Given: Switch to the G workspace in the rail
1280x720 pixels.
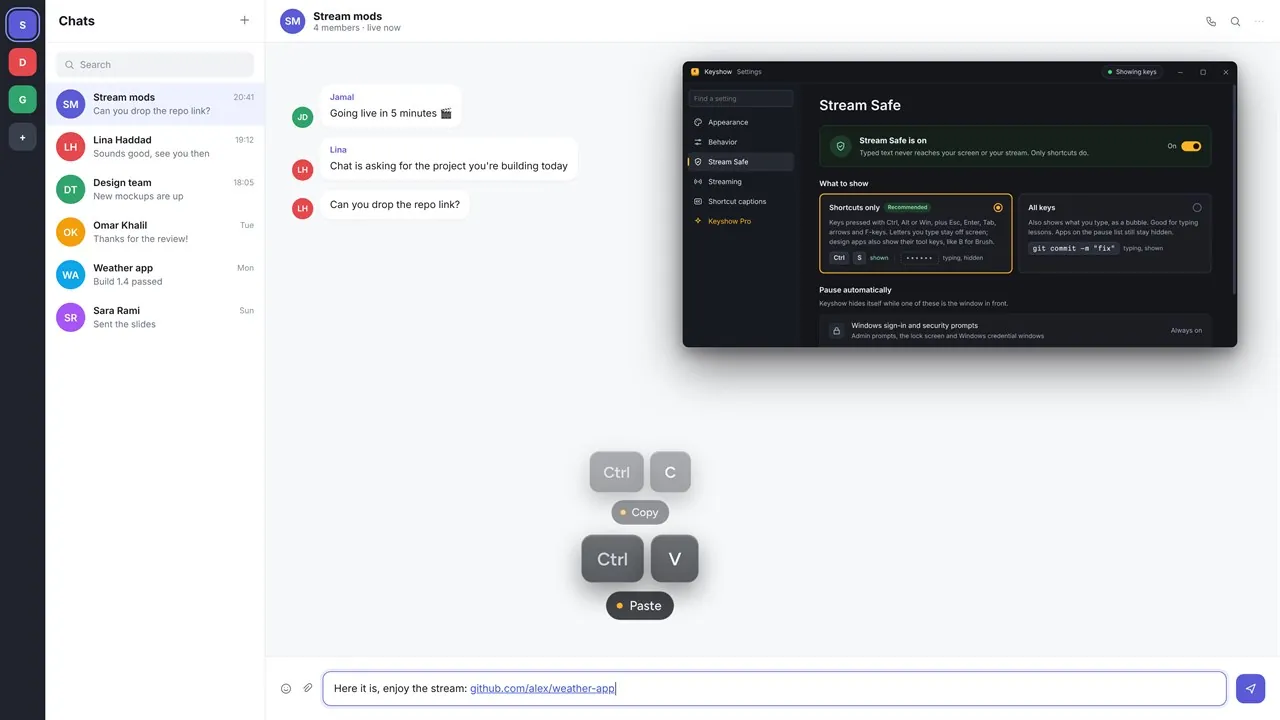Looking at the screenshot, I should click(x=22, y=99).
